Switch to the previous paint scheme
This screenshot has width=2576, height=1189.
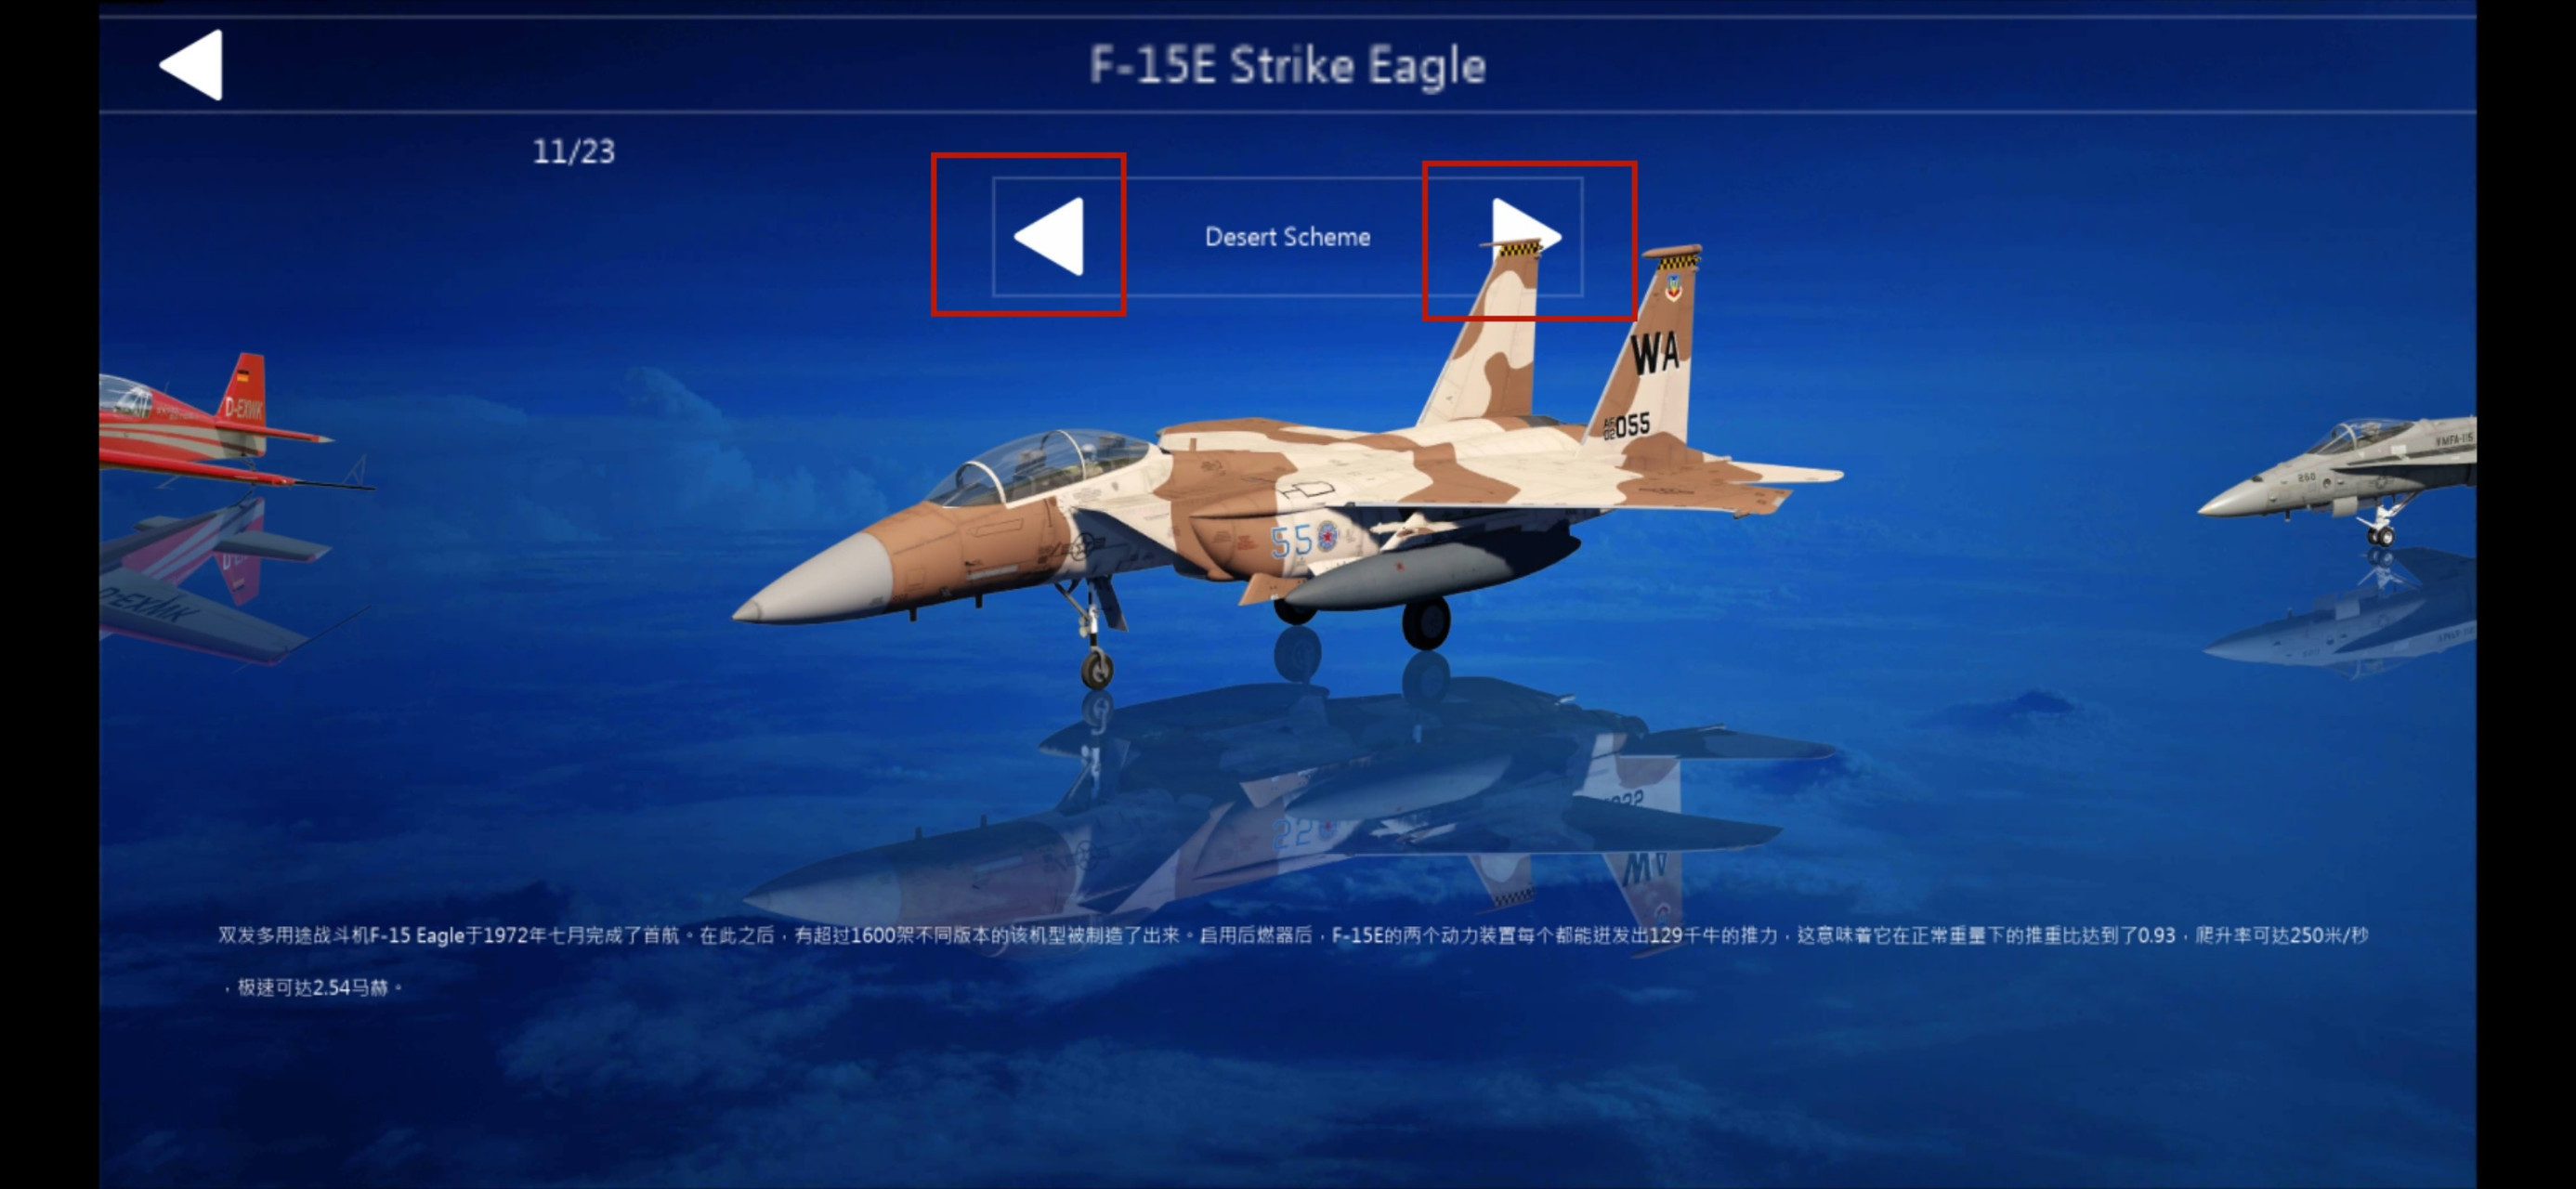click(1049, 236)
